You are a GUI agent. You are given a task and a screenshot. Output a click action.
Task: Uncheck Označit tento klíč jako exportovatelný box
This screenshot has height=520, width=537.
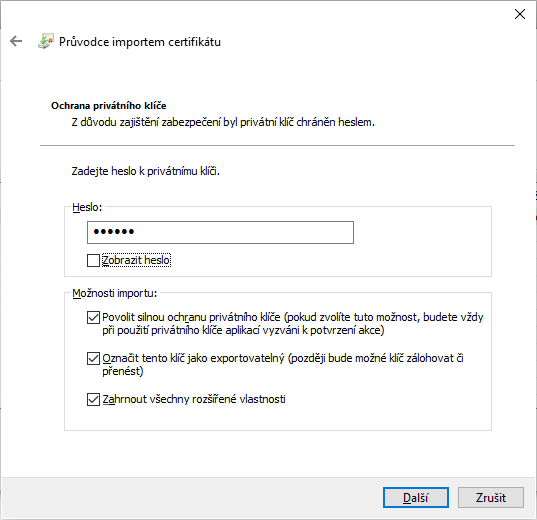[93, 358]
